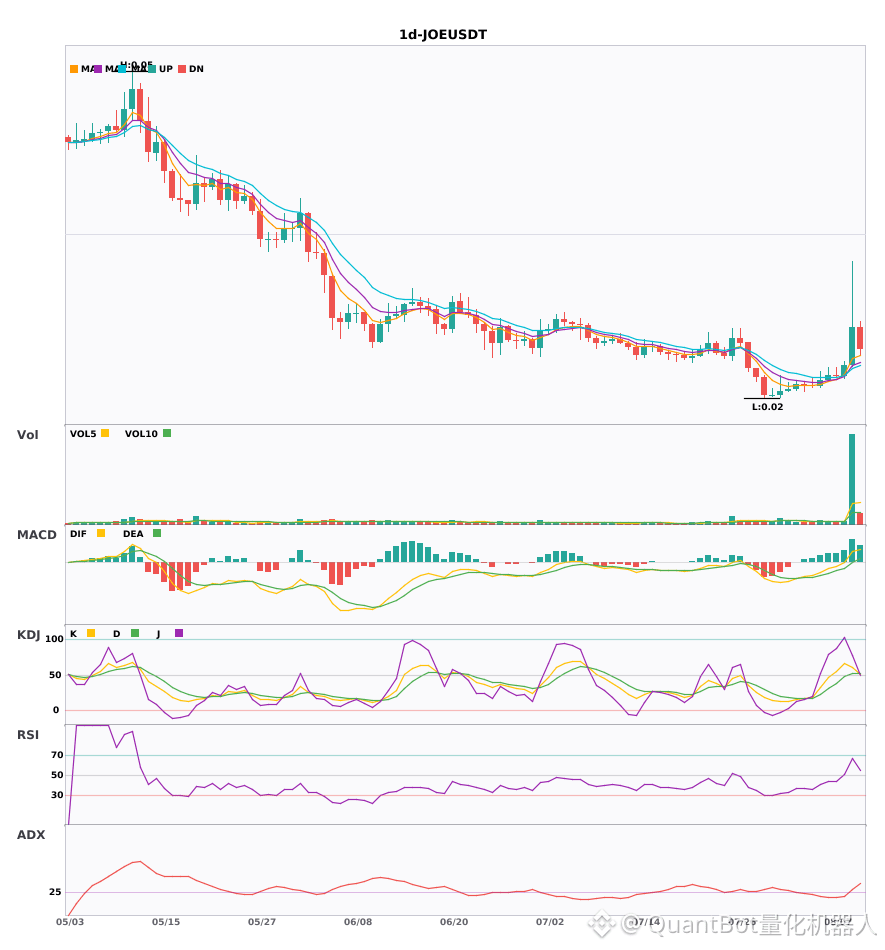Image resolution: width=885 pixels, height=950 pixels.
Task: Click the green DEA swatch
Action: (x=157, y=533)
